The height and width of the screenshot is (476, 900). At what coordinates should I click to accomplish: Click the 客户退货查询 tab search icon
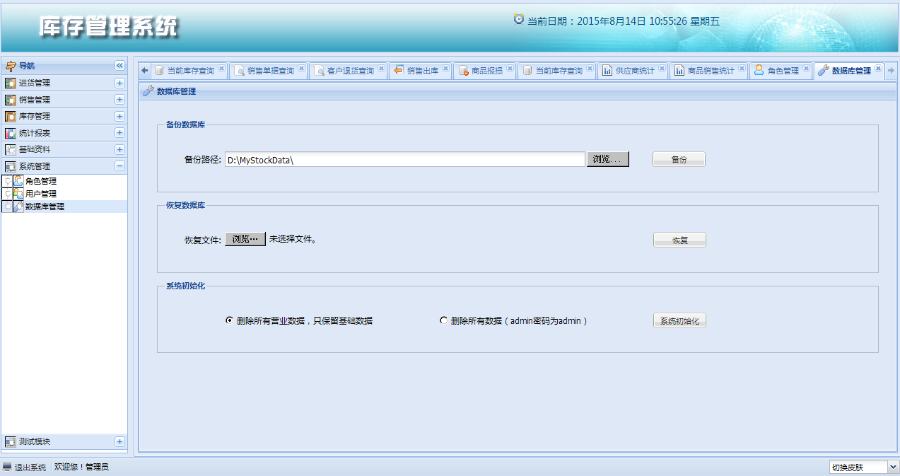pyautogui.click(x=319, y=71)
